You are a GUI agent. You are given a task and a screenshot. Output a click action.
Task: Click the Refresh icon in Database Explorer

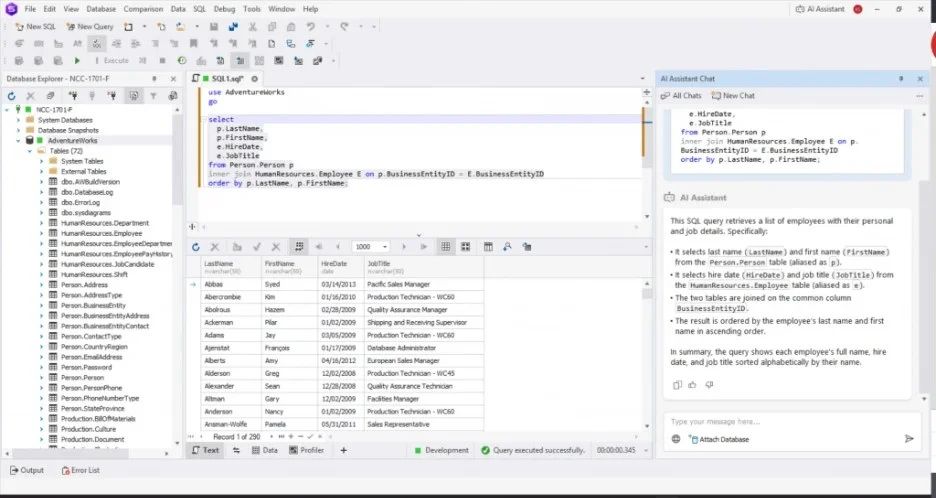(11, 96)
